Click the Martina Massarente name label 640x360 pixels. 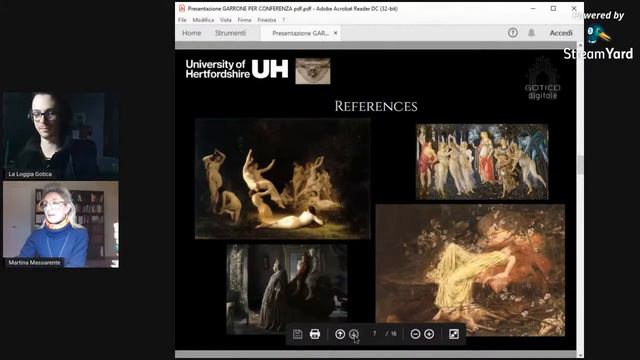tap(34, 262)
